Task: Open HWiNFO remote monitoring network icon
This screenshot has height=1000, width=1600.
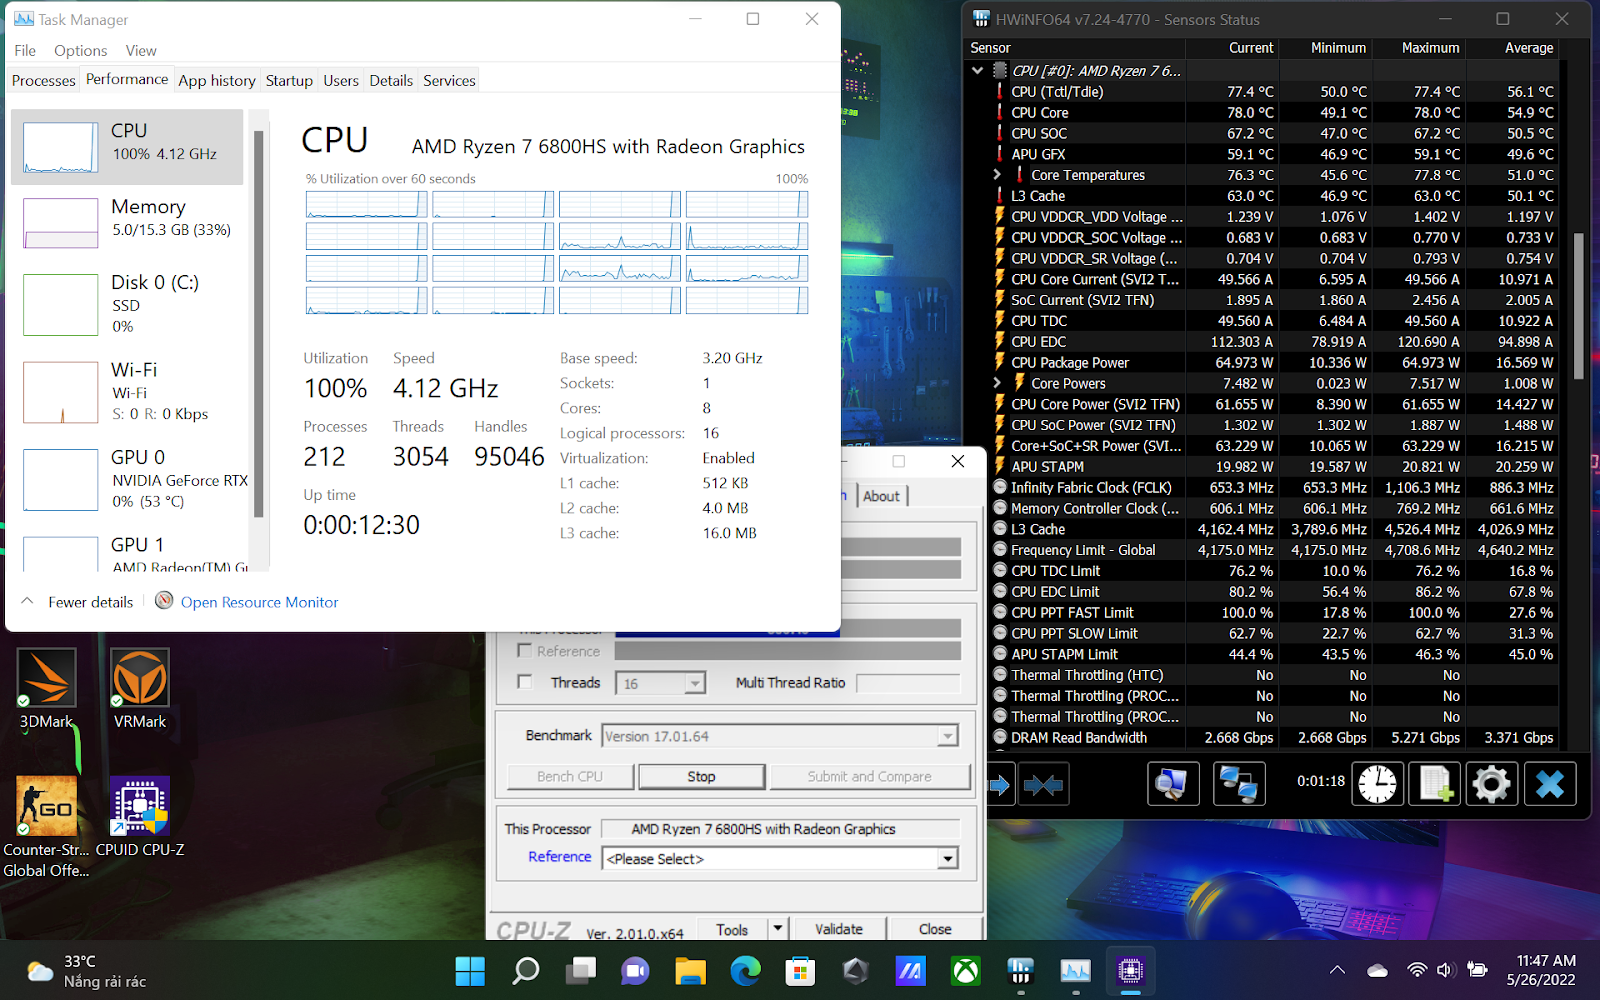Action: pyautogui.click(x=1239, y=783)
